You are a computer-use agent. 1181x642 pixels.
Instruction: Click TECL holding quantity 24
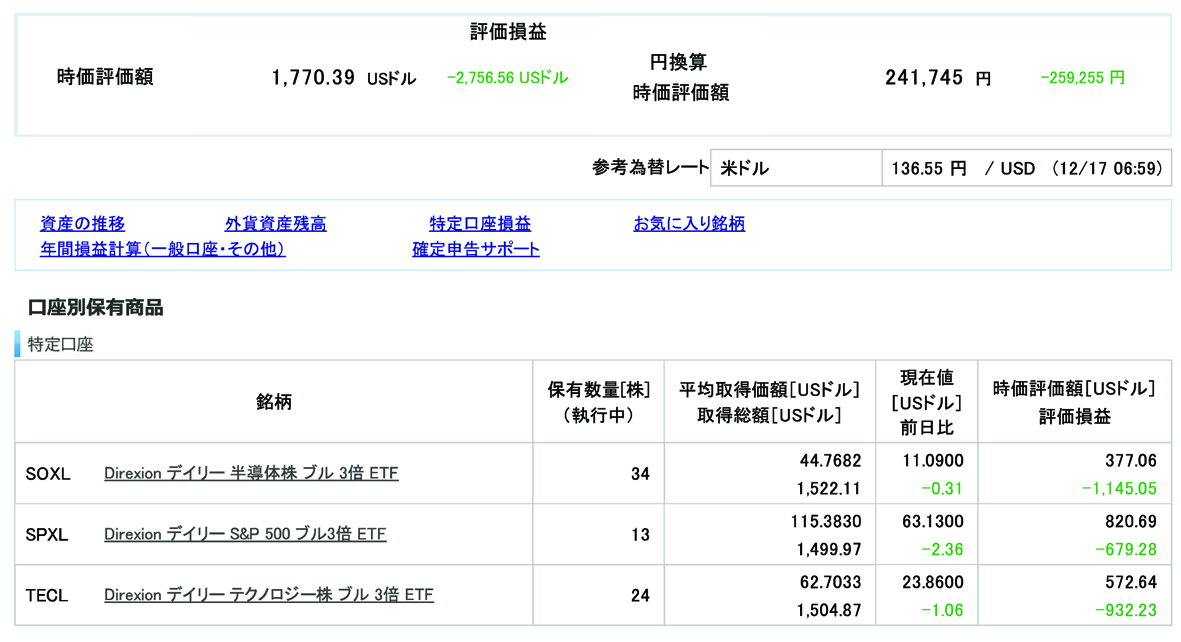640,595
